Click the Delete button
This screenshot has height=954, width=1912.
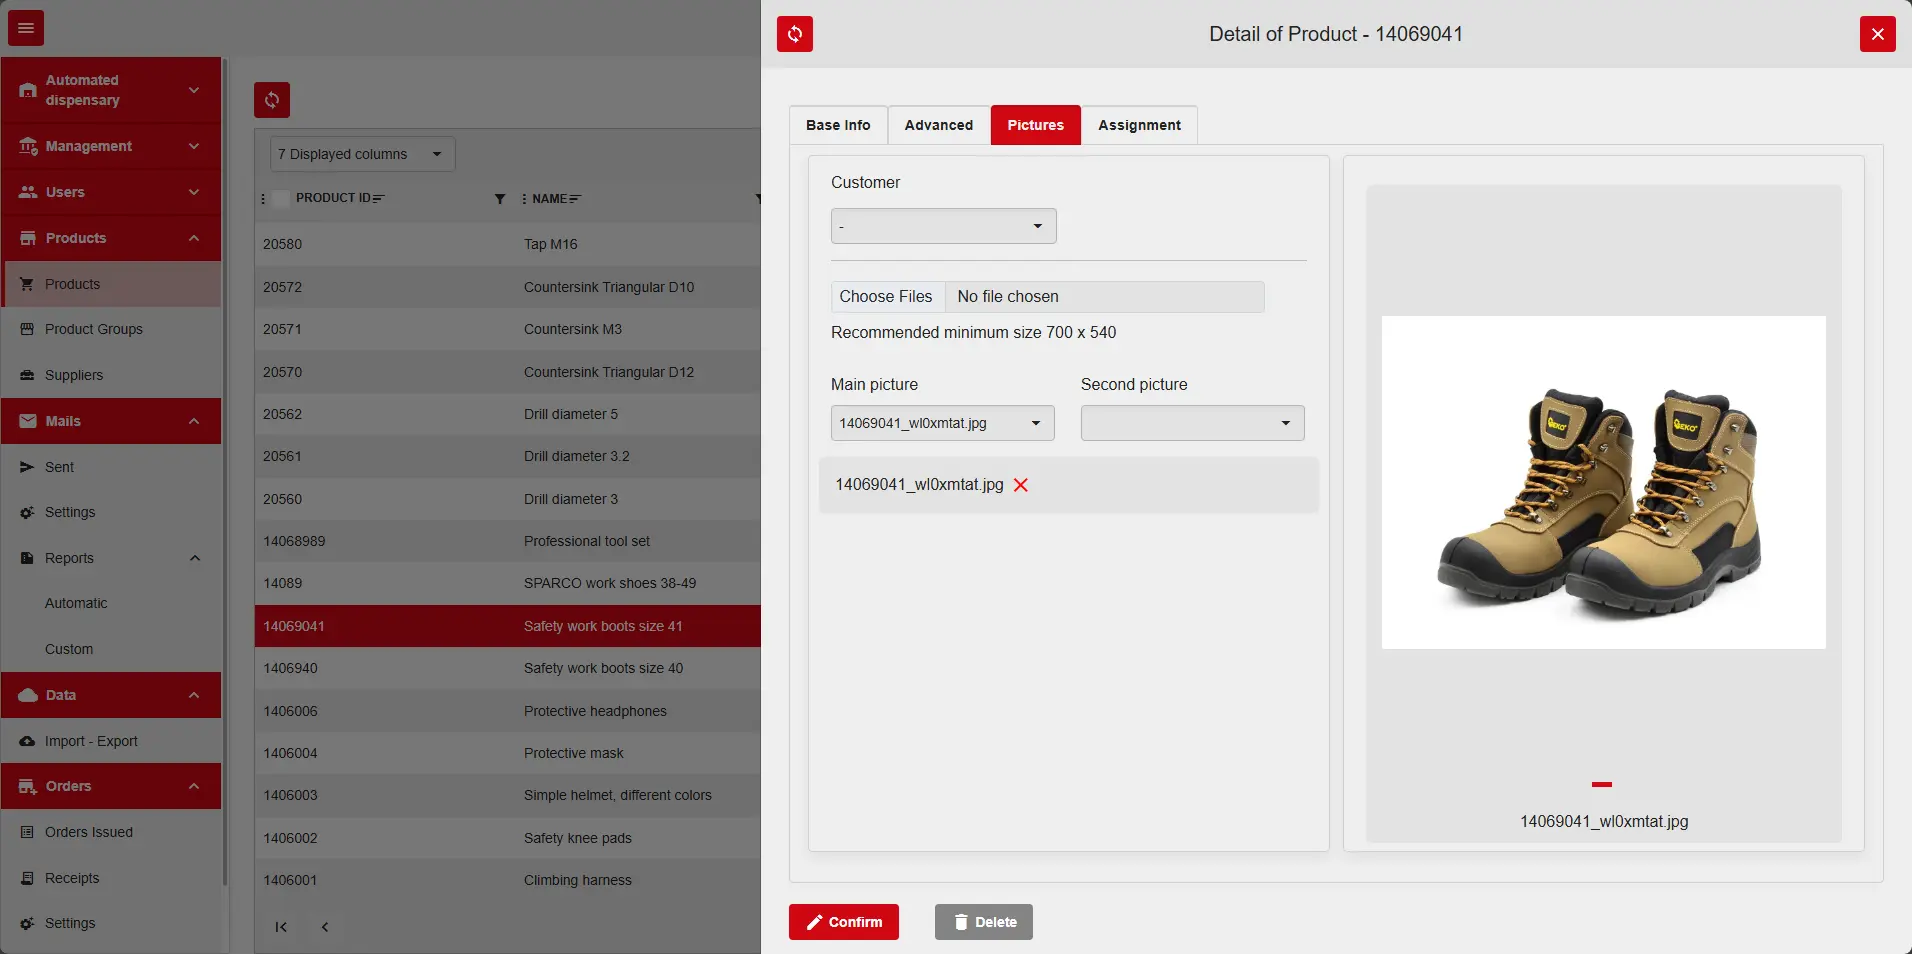[983, 922]
